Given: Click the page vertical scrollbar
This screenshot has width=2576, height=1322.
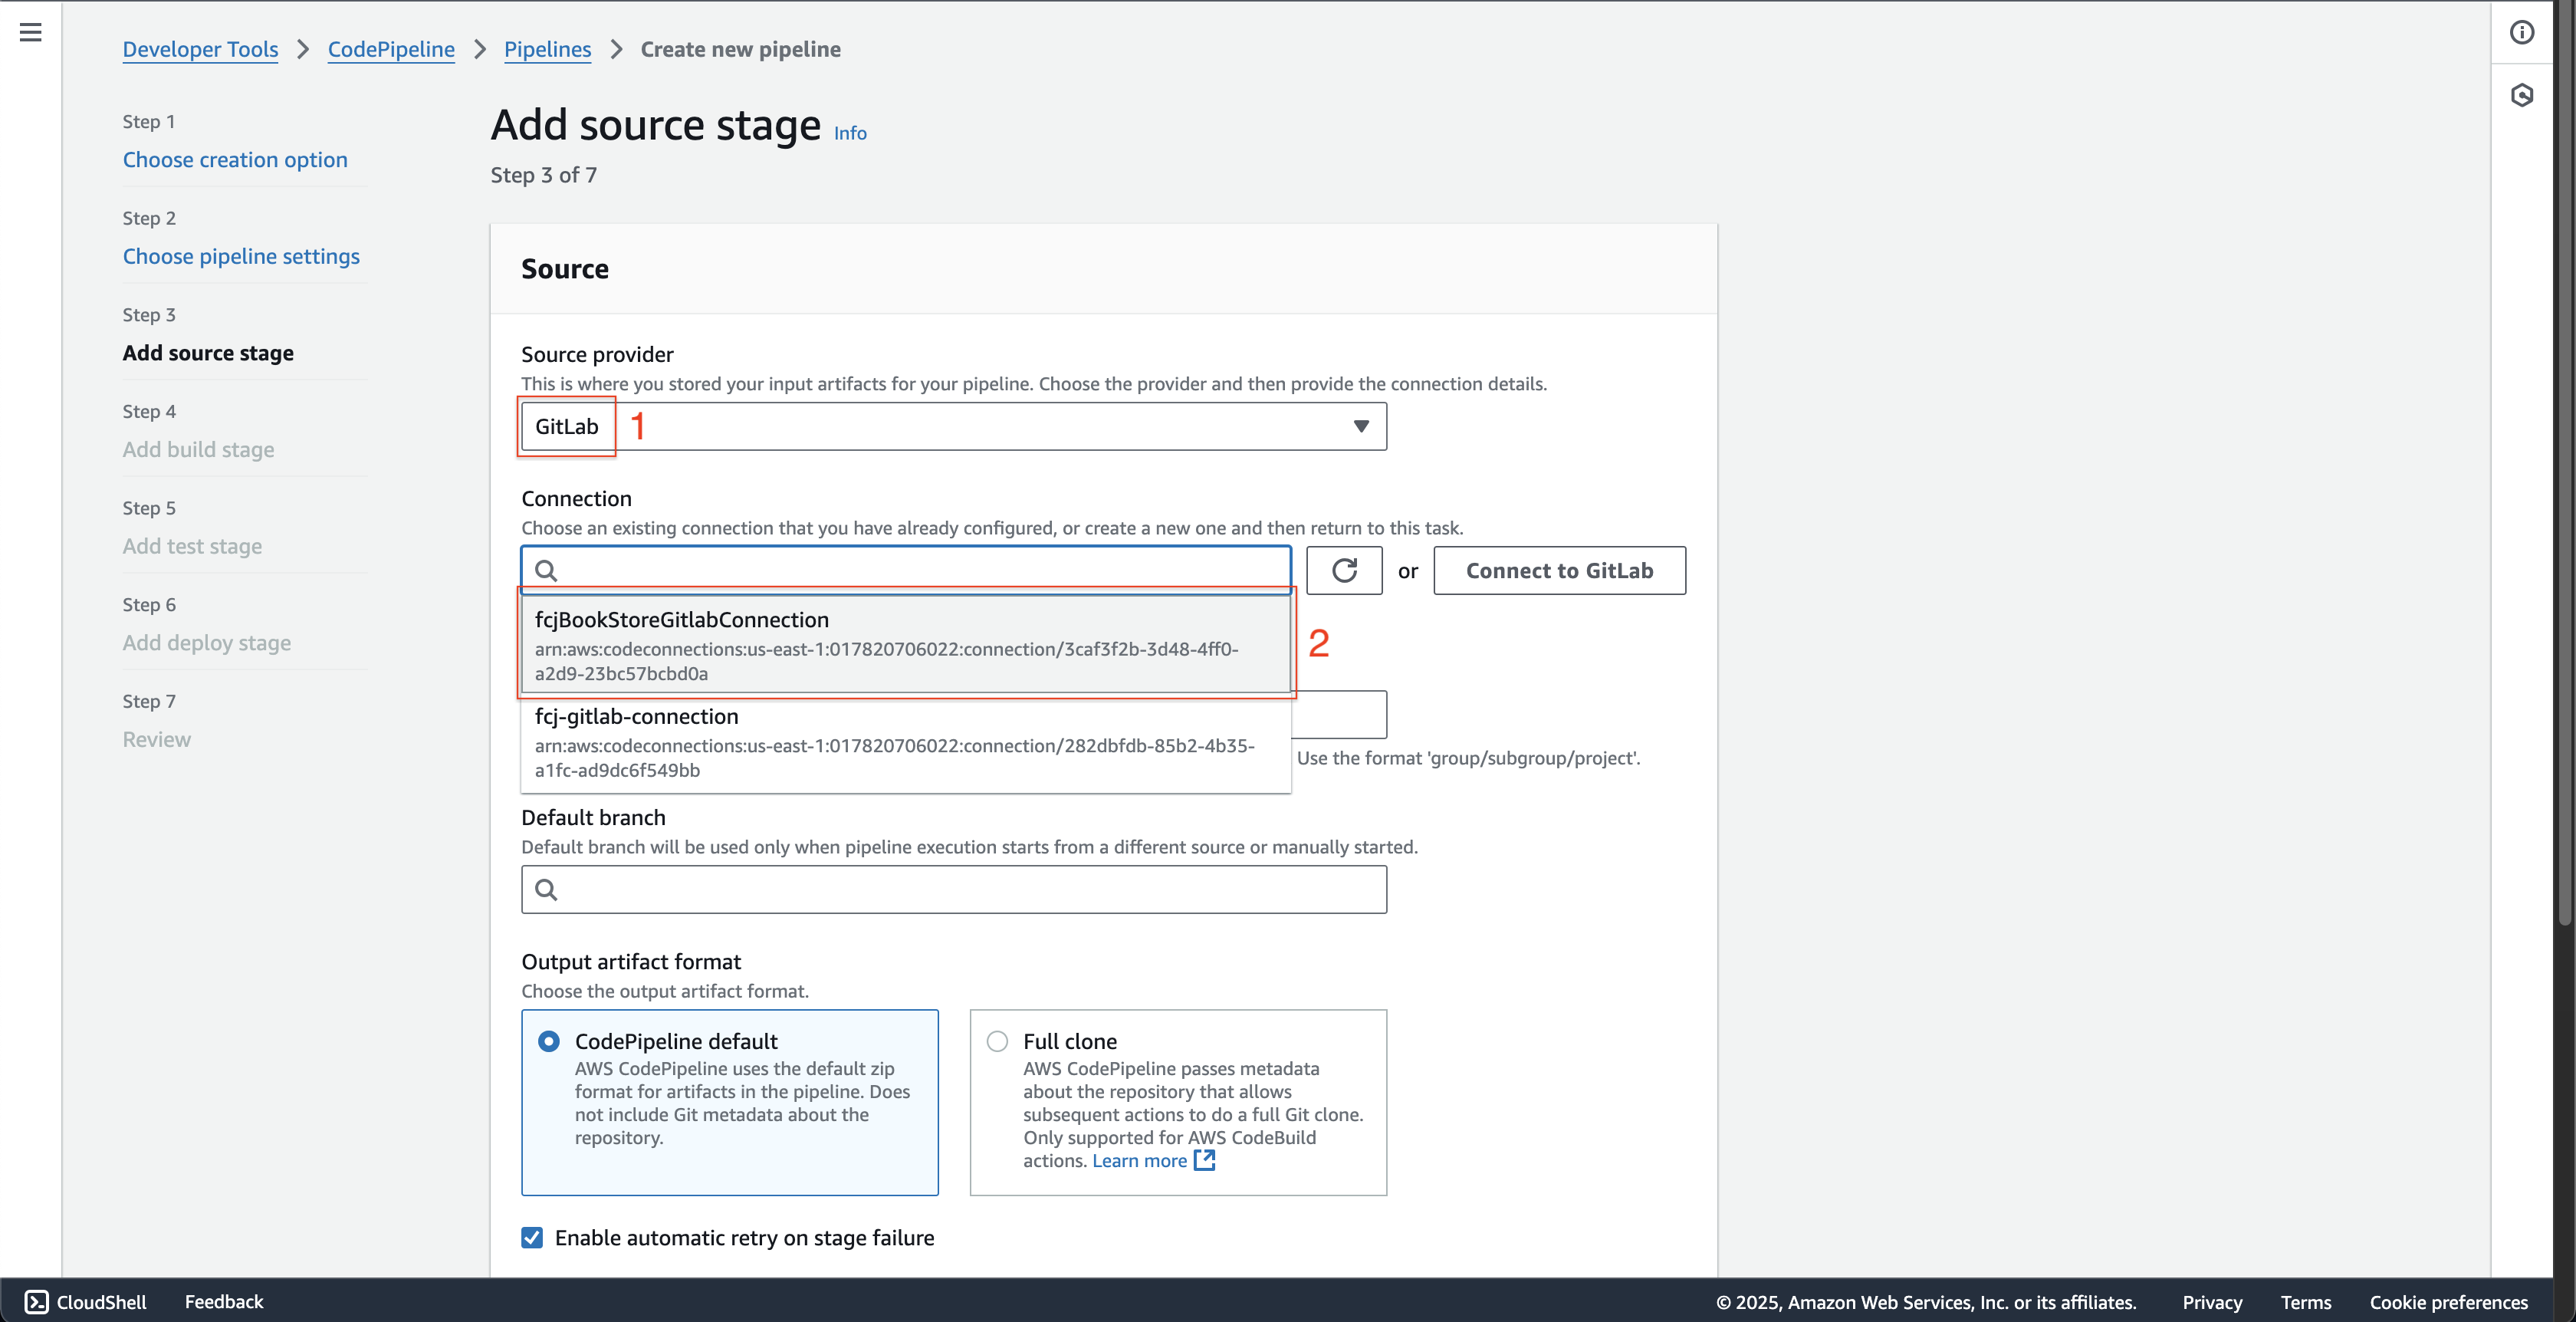Looking at the screenshot, I should [x=2566, y=465].
